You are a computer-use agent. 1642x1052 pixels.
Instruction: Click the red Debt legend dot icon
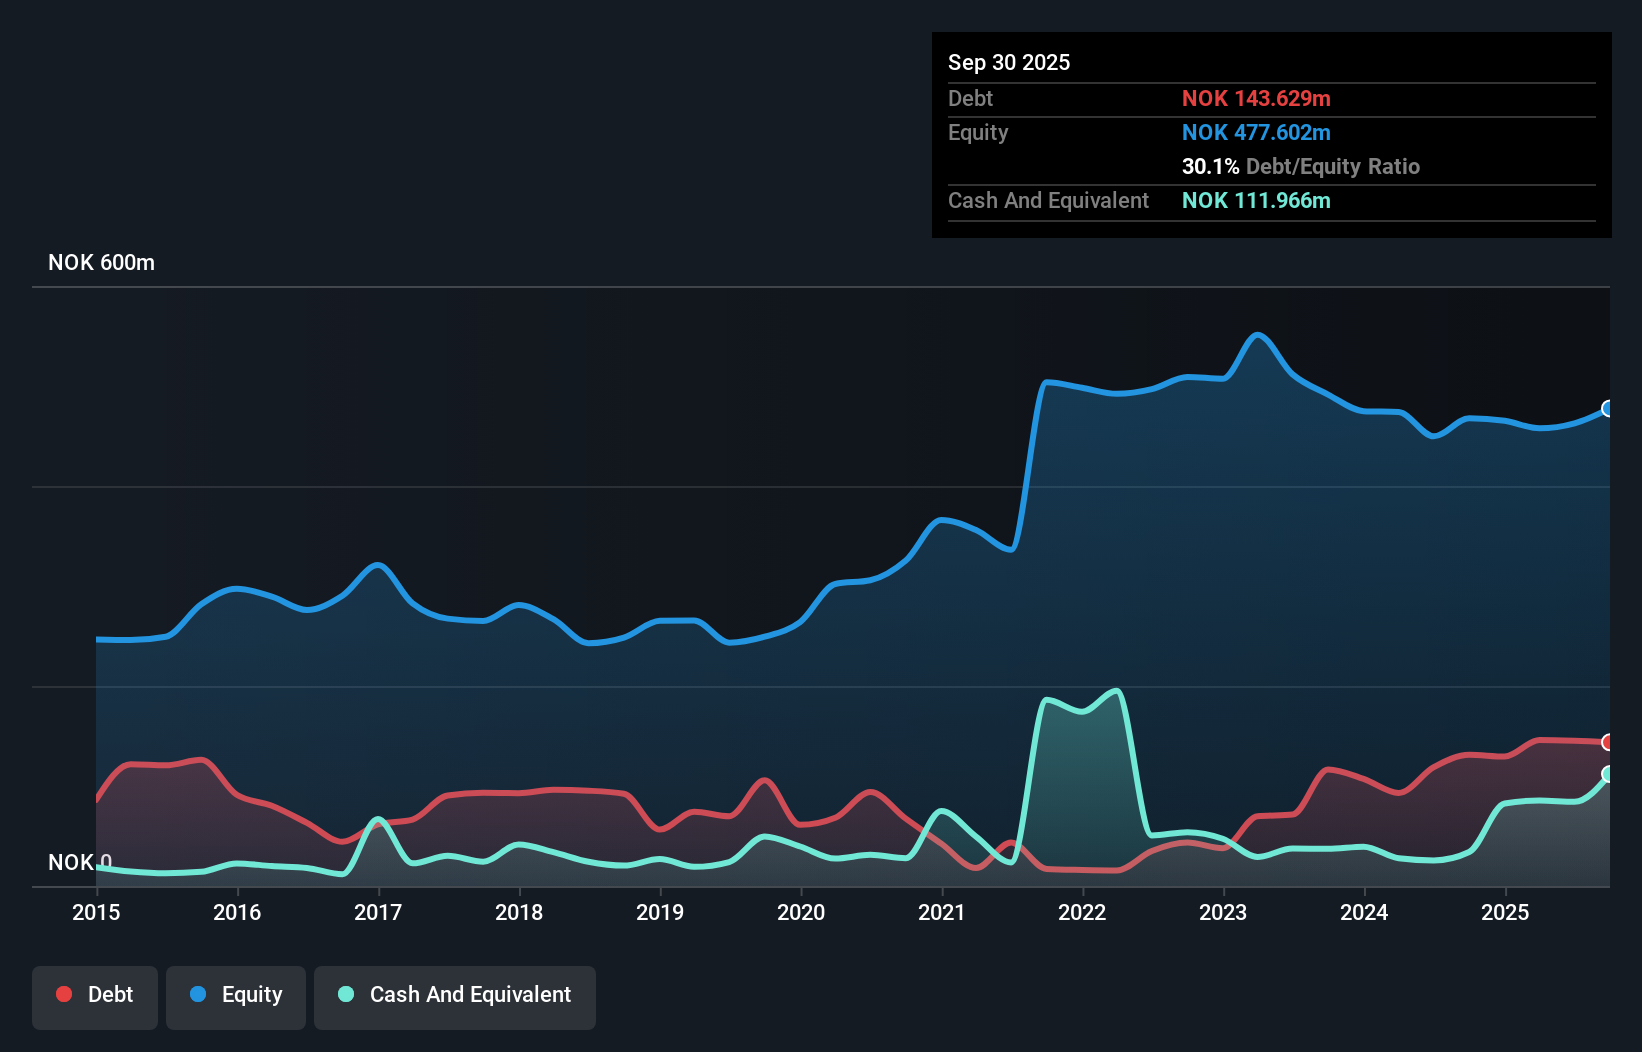(63, 994)
